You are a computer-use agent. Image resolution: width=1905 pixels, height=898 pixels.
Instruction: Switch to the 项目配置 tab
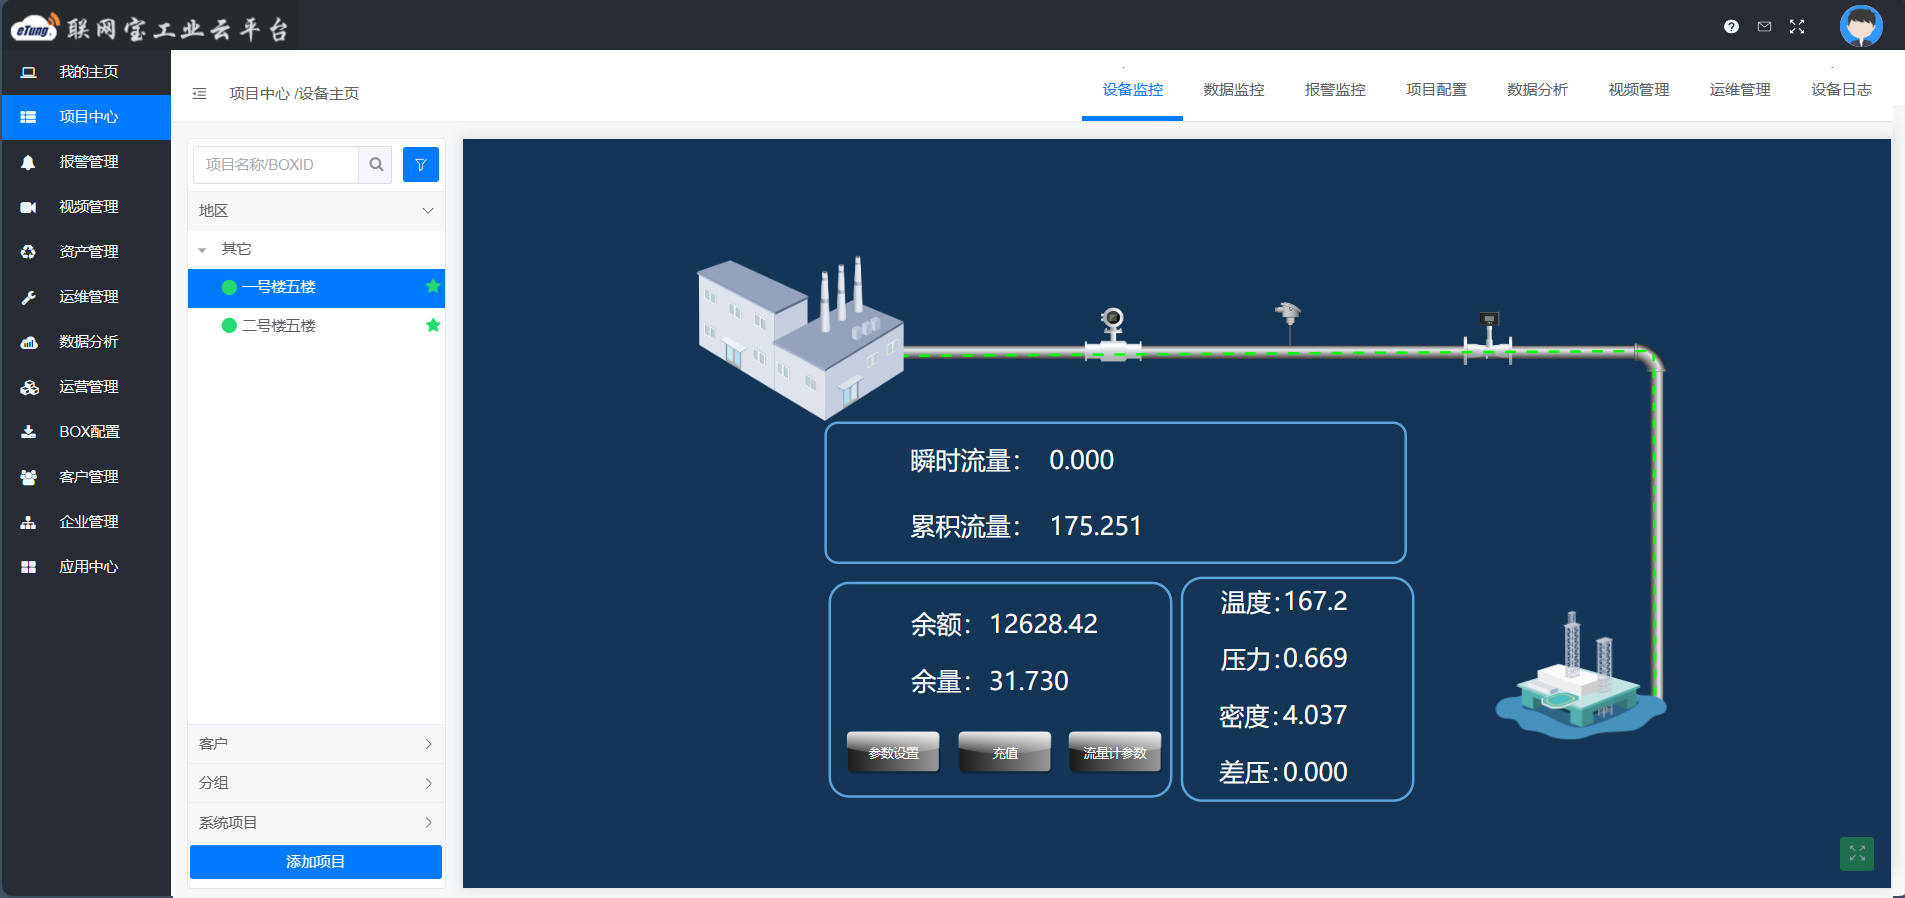(x=1436, y=90)
